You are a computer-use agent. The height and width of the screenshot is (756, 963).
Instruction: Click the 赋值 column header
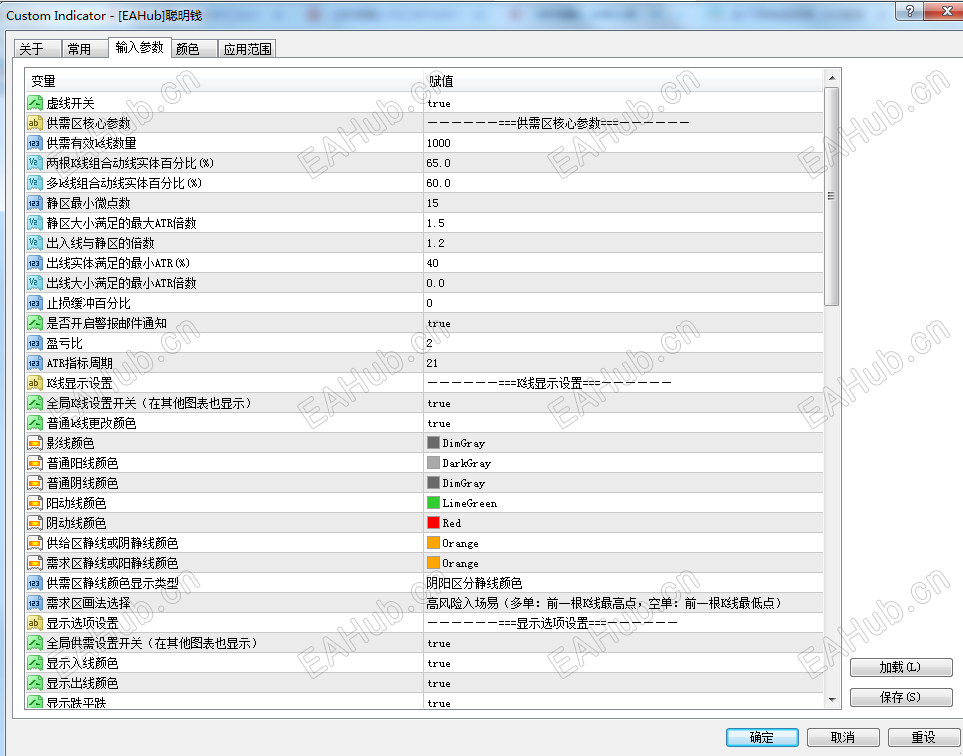point(623,81)
